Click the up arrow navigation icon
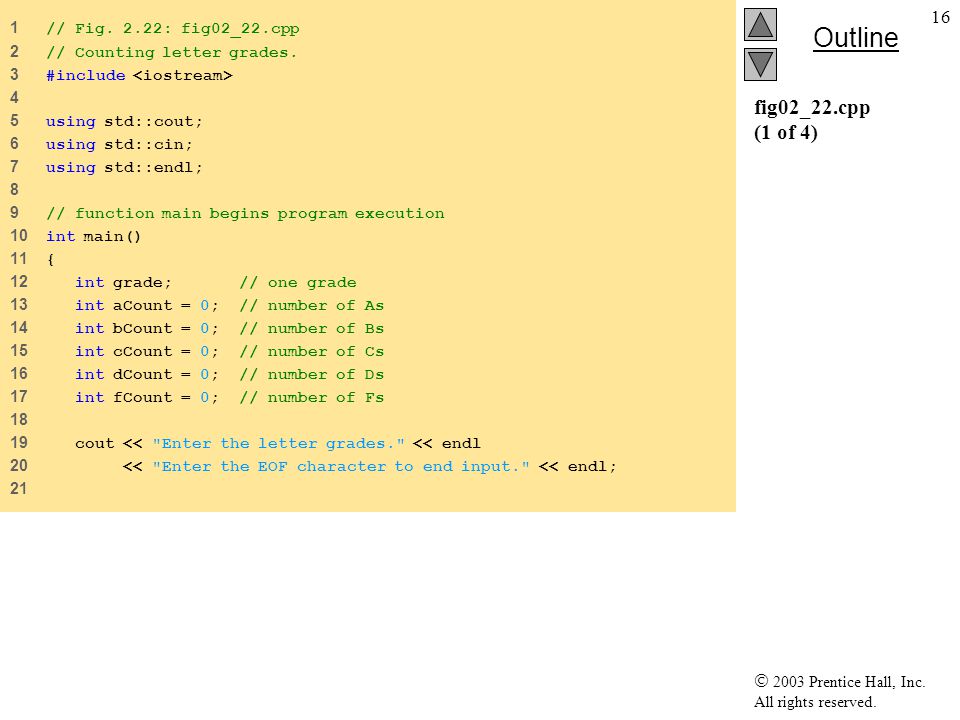 click(x=760, y=24)
